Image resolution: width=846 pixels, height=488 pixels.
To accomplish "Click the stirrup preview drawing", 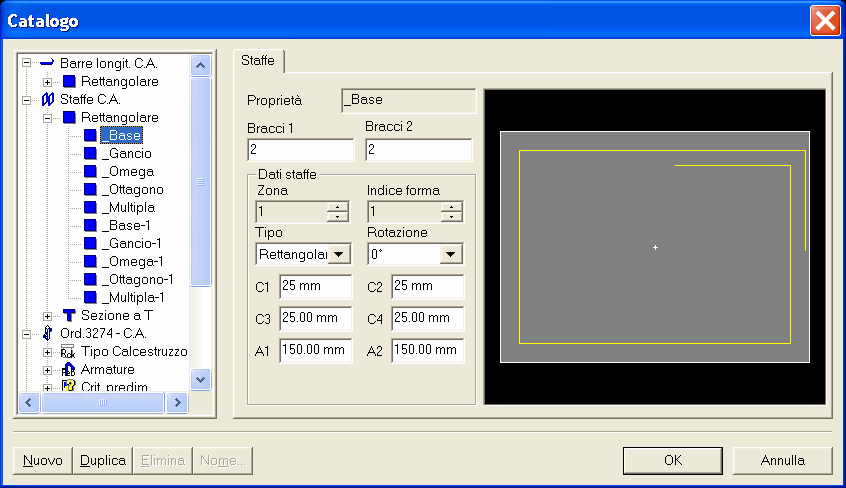I will click(655, 247).
